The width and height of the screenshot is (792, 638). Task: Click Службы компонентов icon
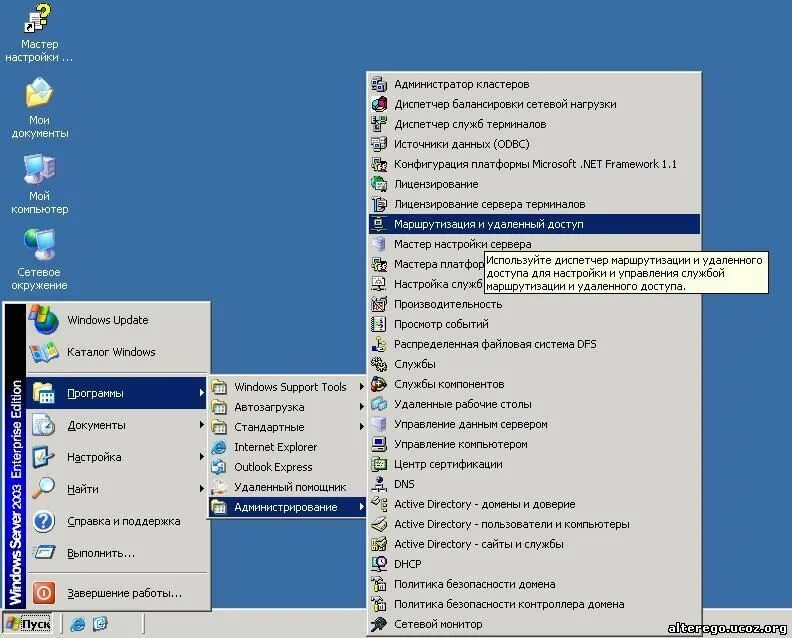(x=379, y=384)
